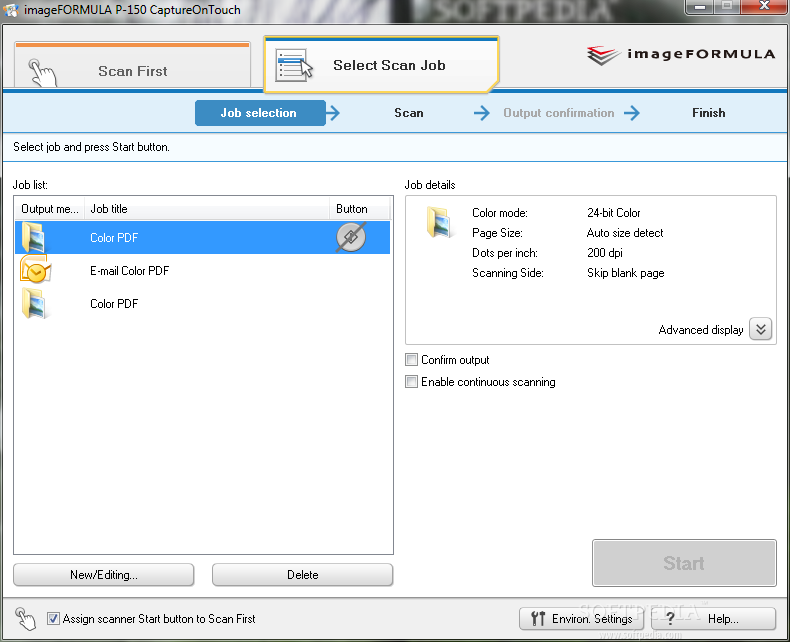This screenshot has height=642, width=790.
Task: Uncheck Assign scanner Start button to Scan First
Action: [53, 618]
